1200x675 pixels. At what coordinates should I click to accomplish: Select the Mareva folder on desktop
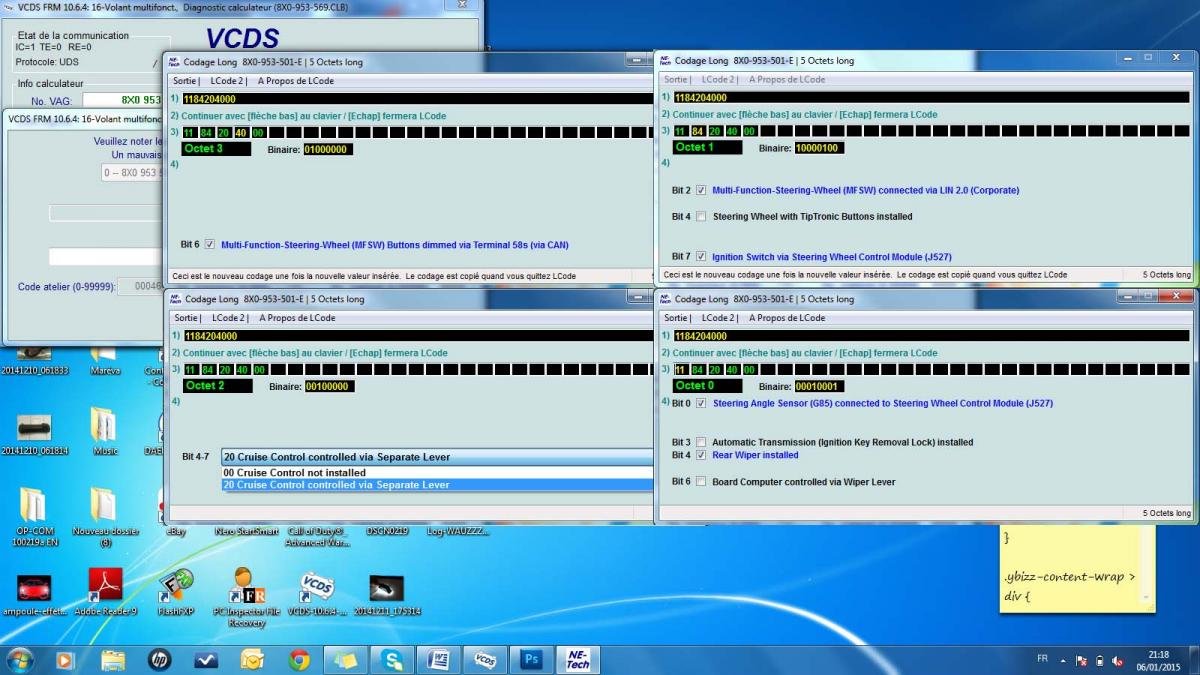(105, 360)
